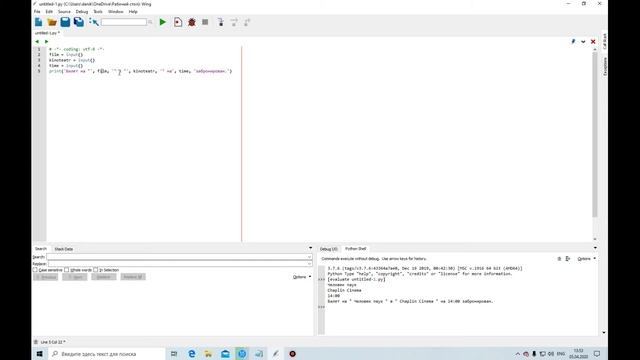Image resolution: width=640 pixels, height=360 pixels.
Task: Open the File menu
Action: (x=37, y=12)
